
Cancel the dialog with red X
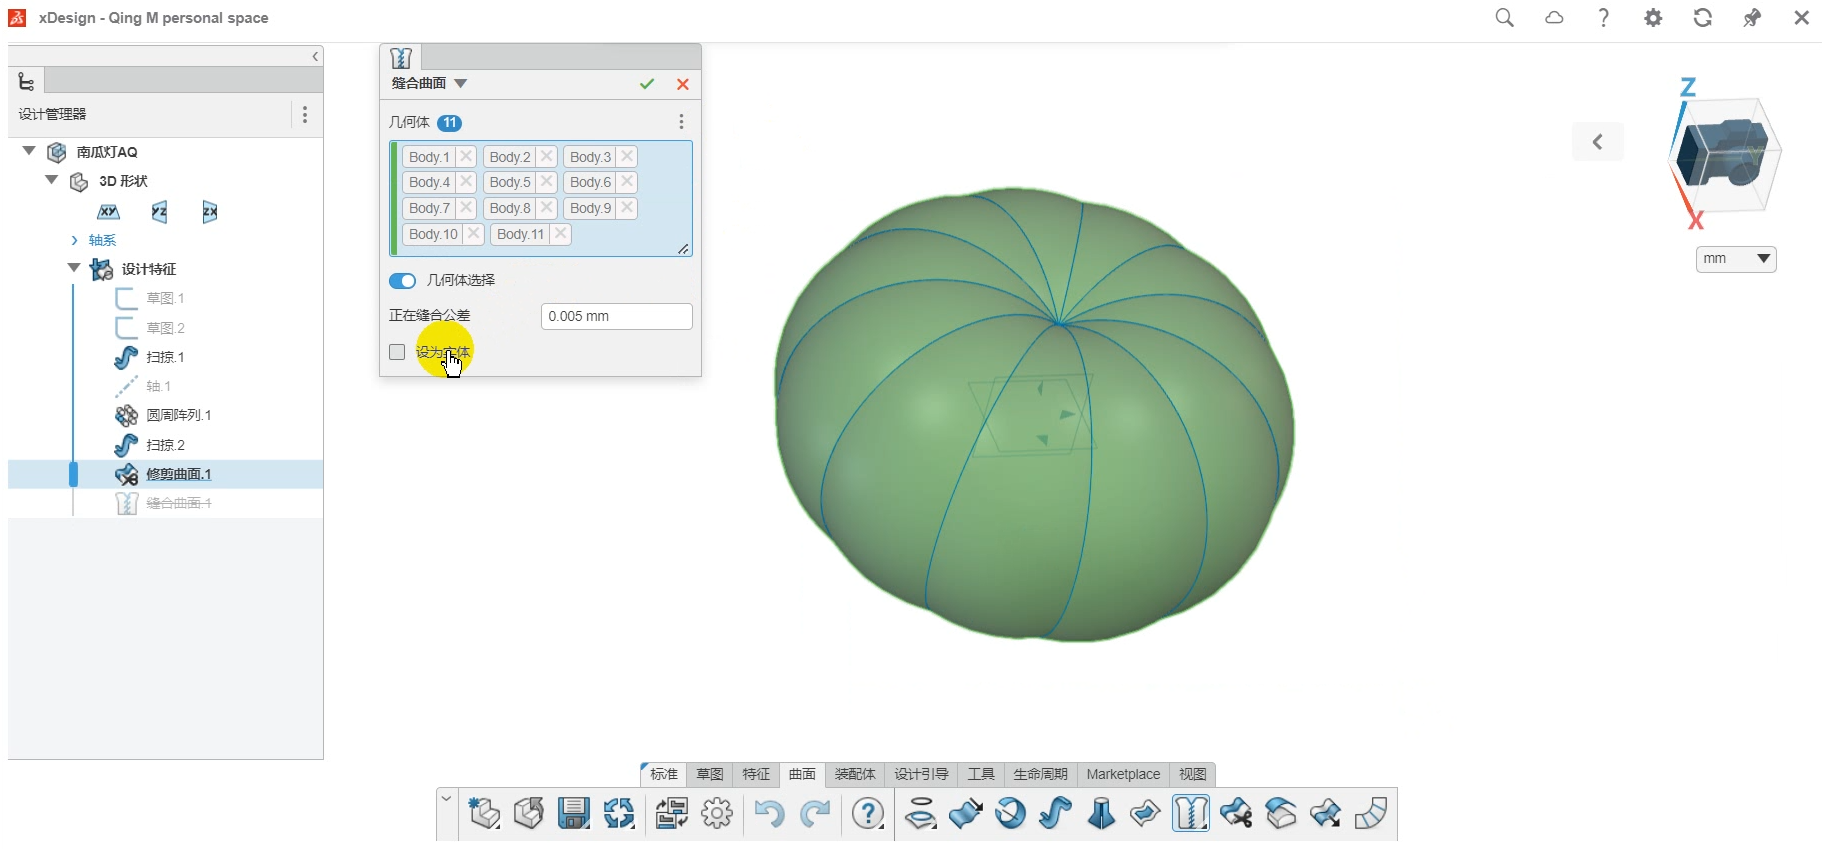pos(683,84)
